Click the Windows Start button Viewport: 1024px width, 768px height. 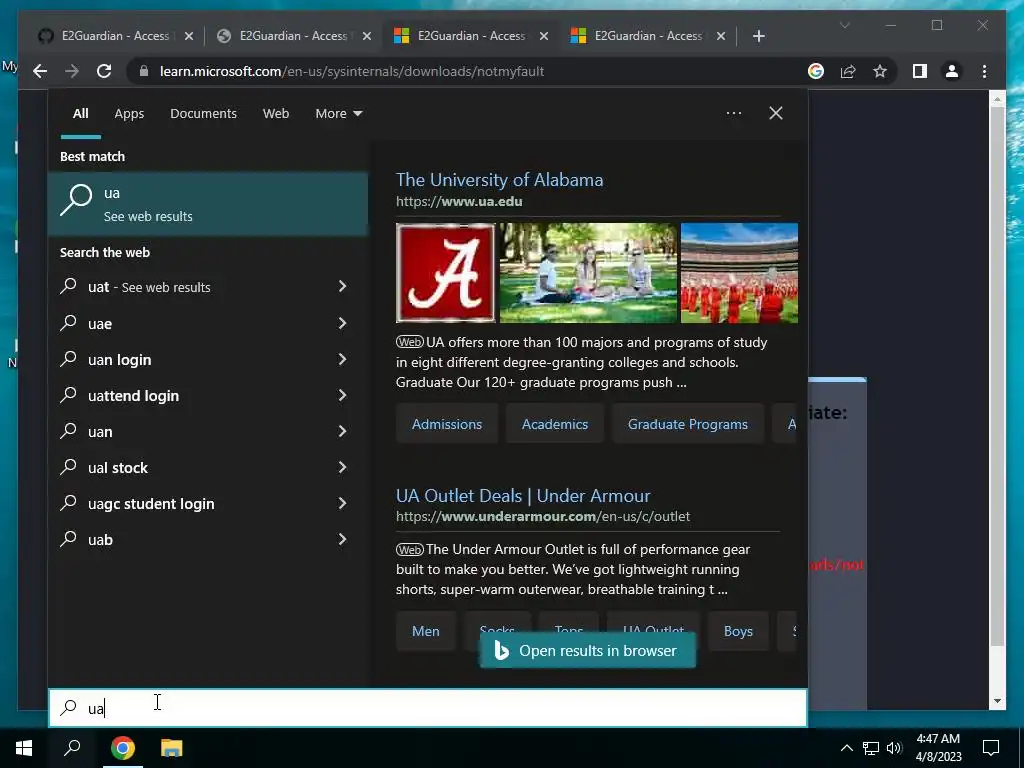pos(24,748)
